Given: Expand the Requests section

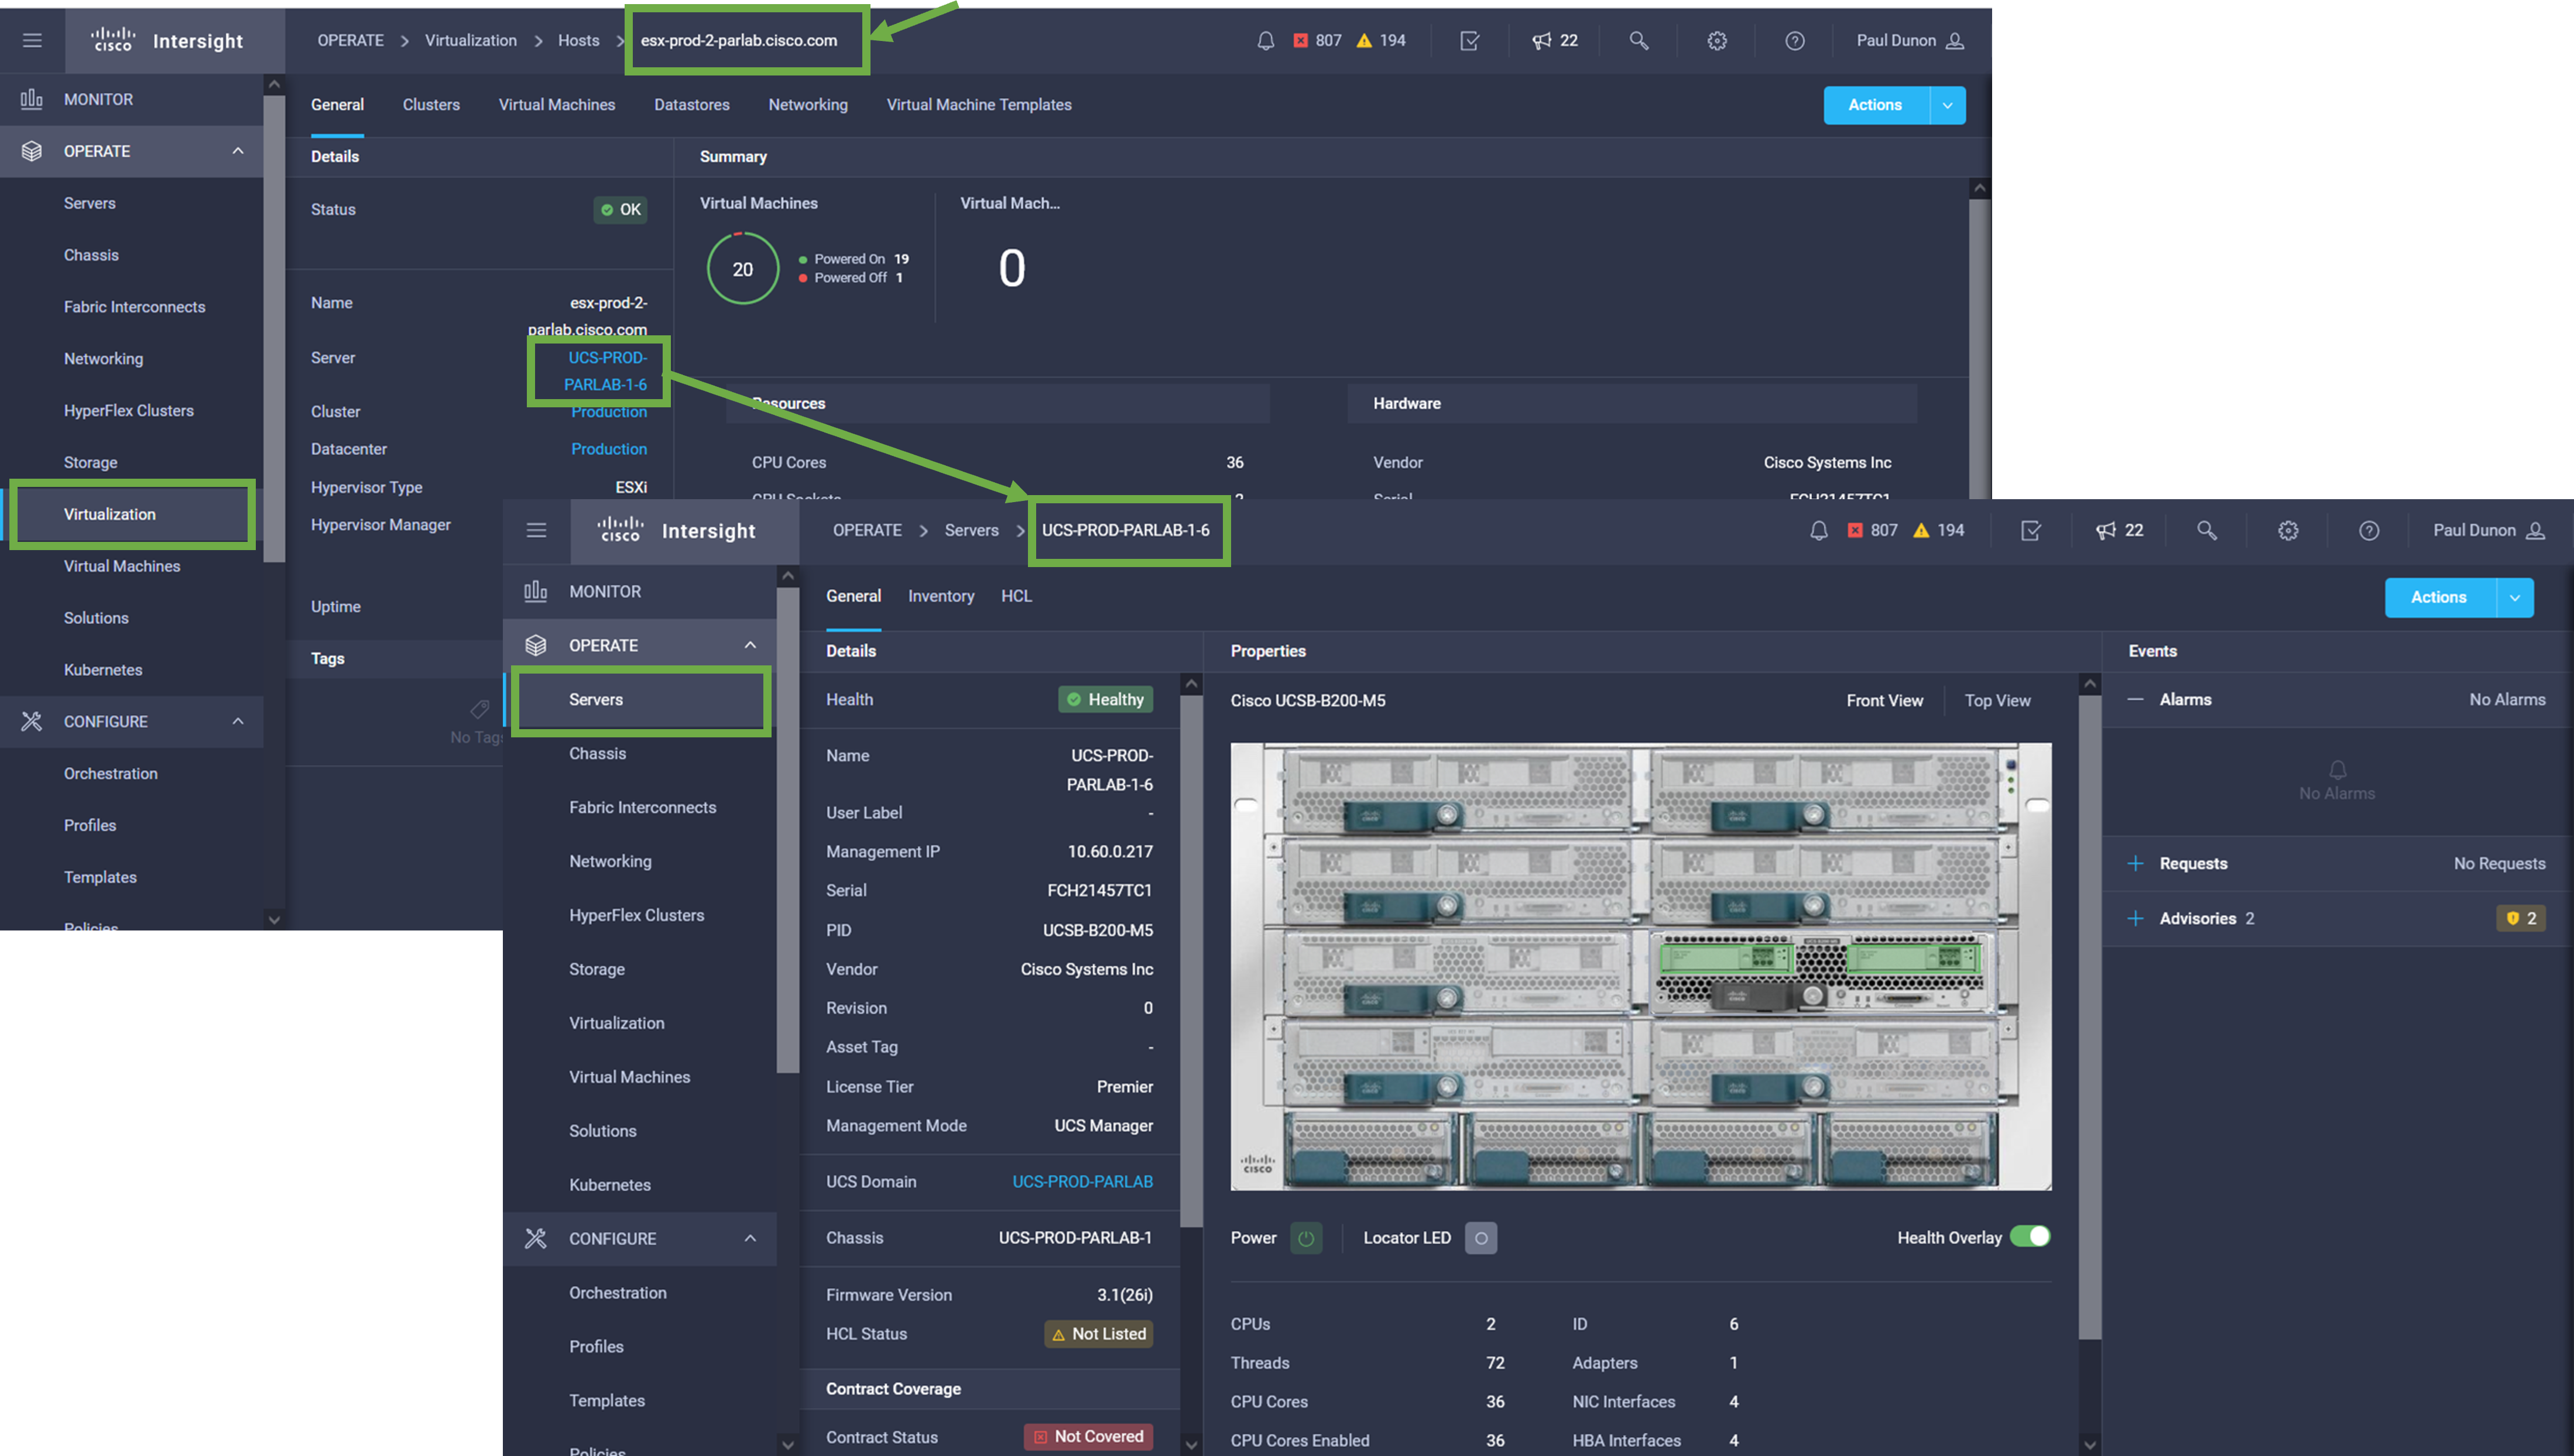Looking at the screenshot, I should click(2135, 864).
